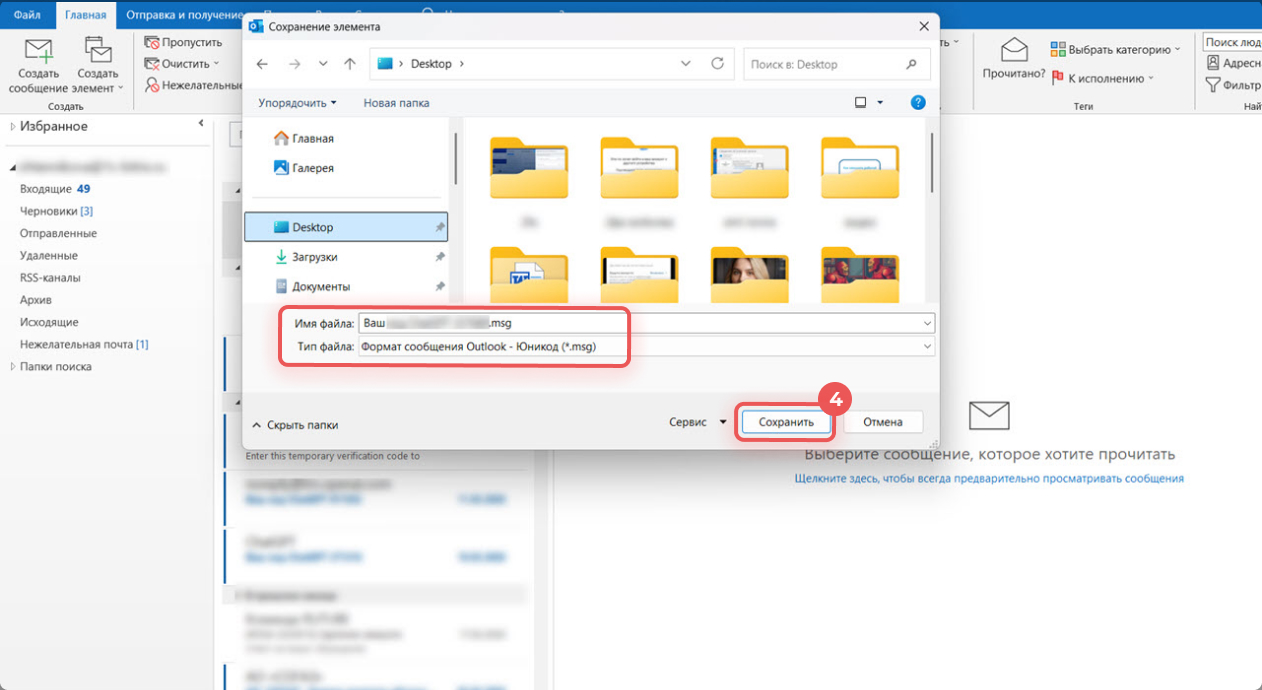Open the file type dropdown
Image resolution: width=1262 pixels, height=690 pixels.
click(x=928, y=347)
